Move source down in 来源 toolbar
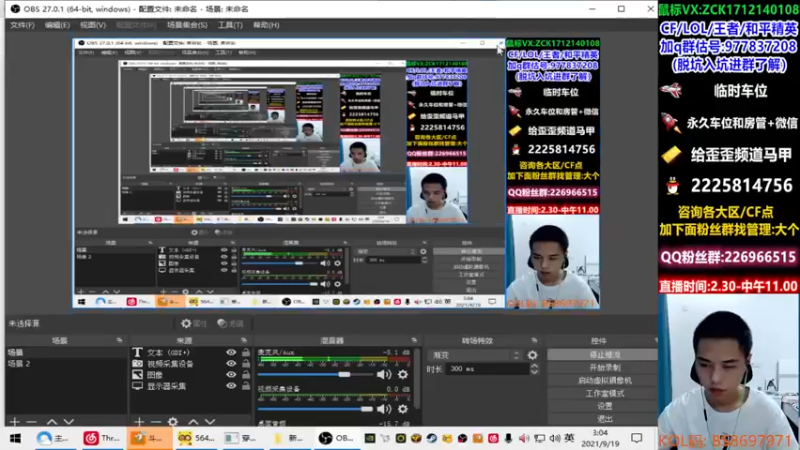 (x=210, y=421)
